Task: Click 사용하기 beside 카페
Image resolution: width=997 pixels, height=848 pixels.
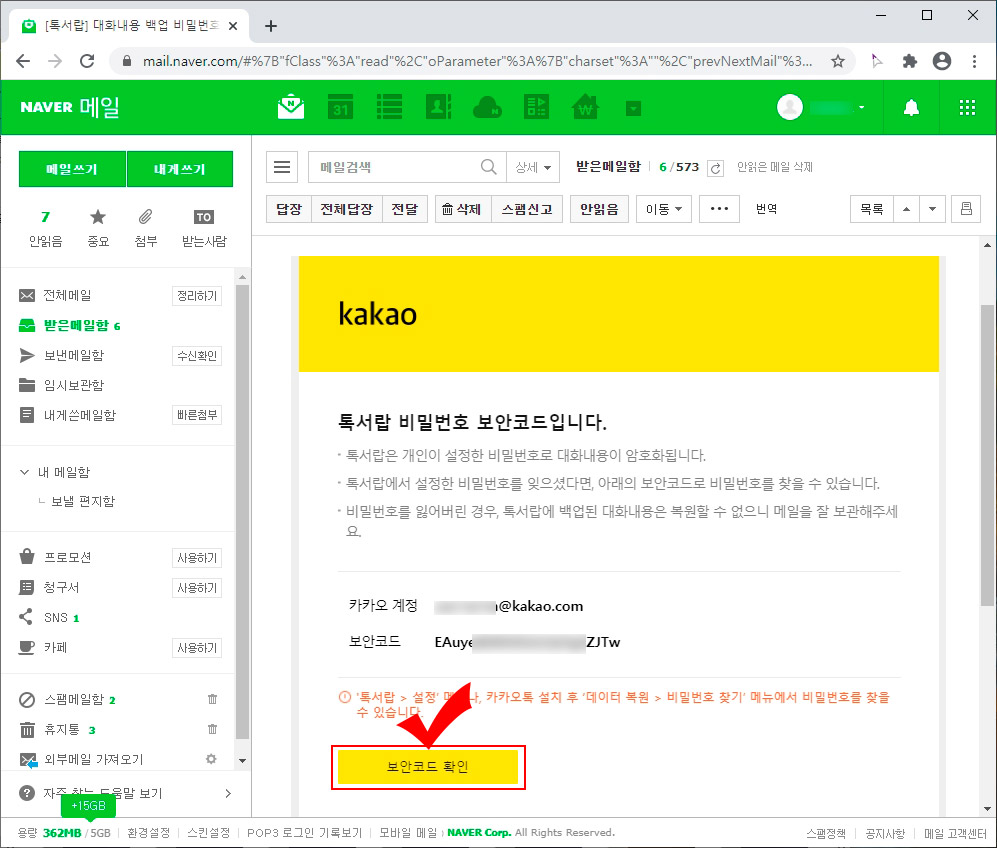Action: (197, 648)
